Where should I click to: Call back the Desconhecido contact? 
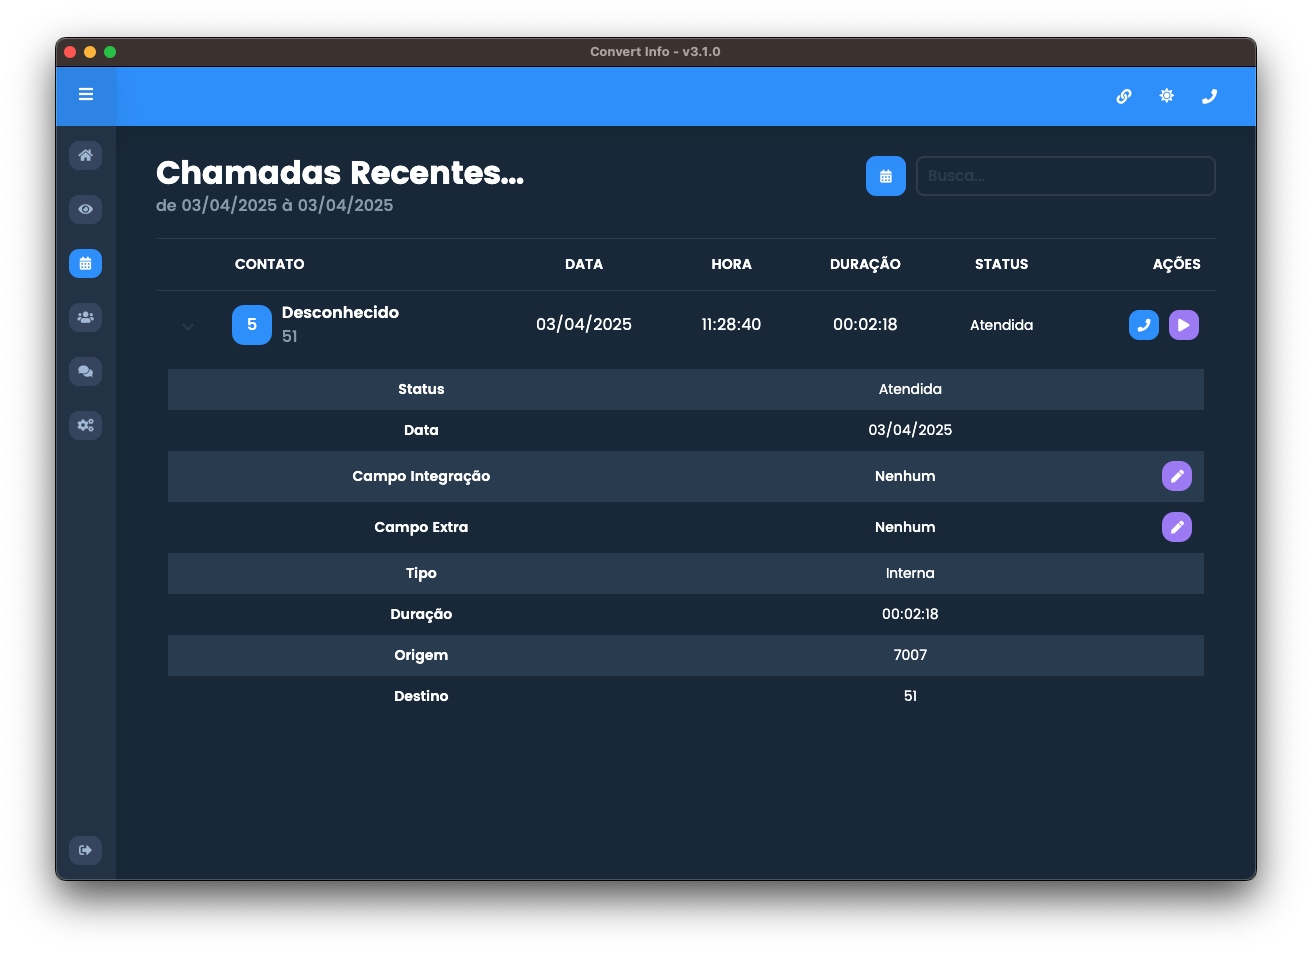click(1144, 325)
